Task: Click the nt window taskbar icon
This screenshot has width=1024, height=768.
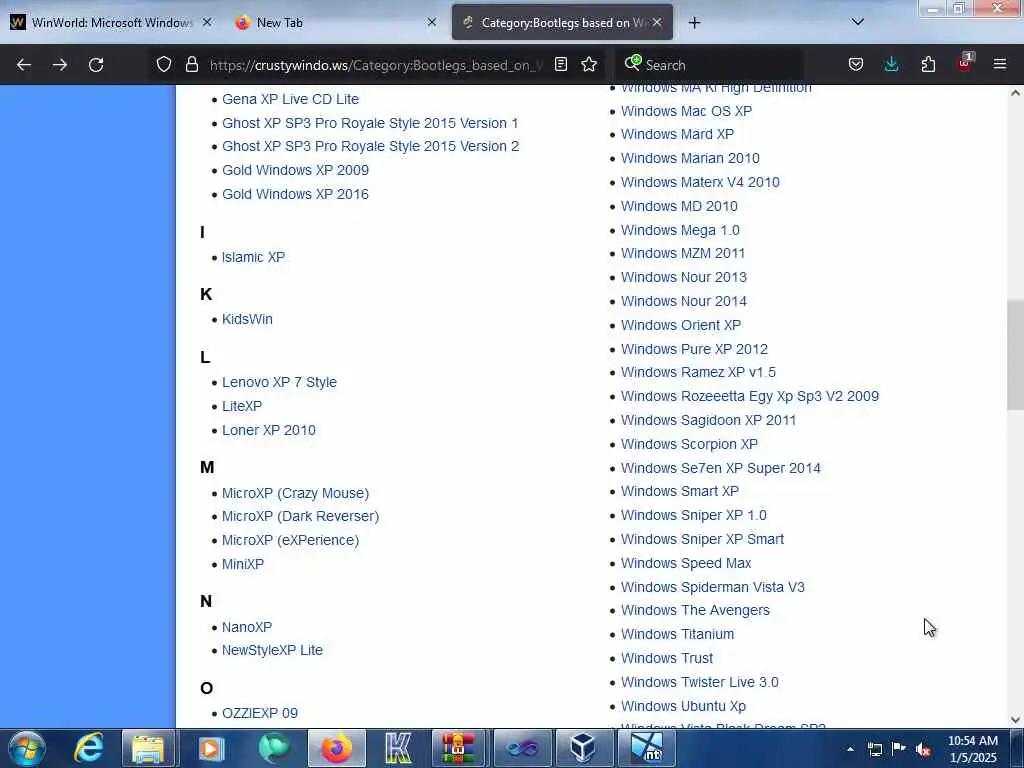Action: tap(645, 748)
